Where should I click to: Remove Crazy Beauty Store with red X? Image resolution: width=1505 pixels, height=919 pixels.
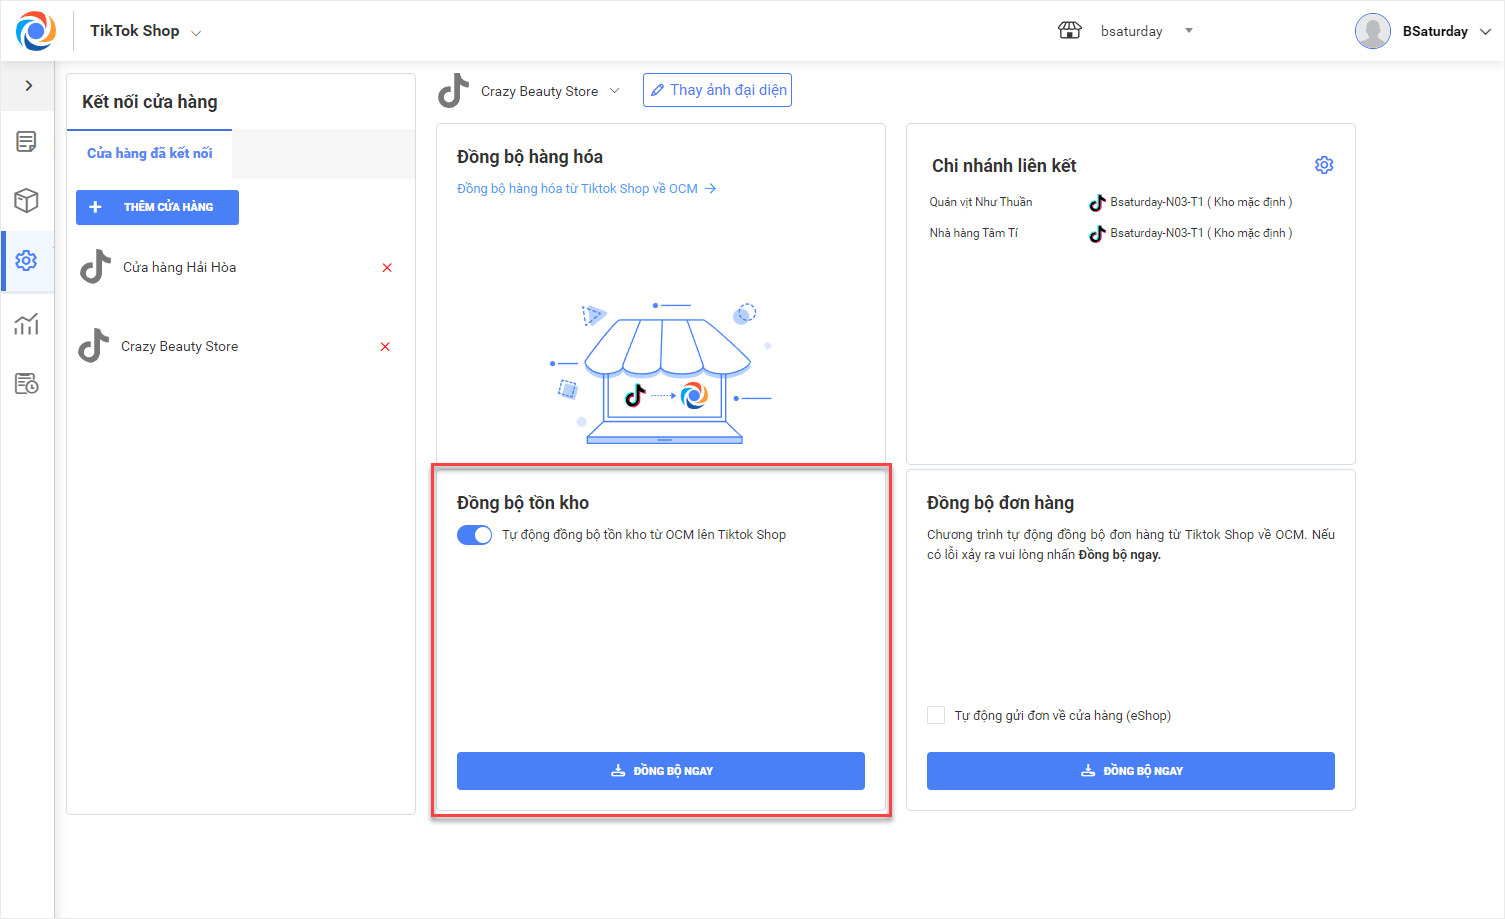tap(385, 347)
